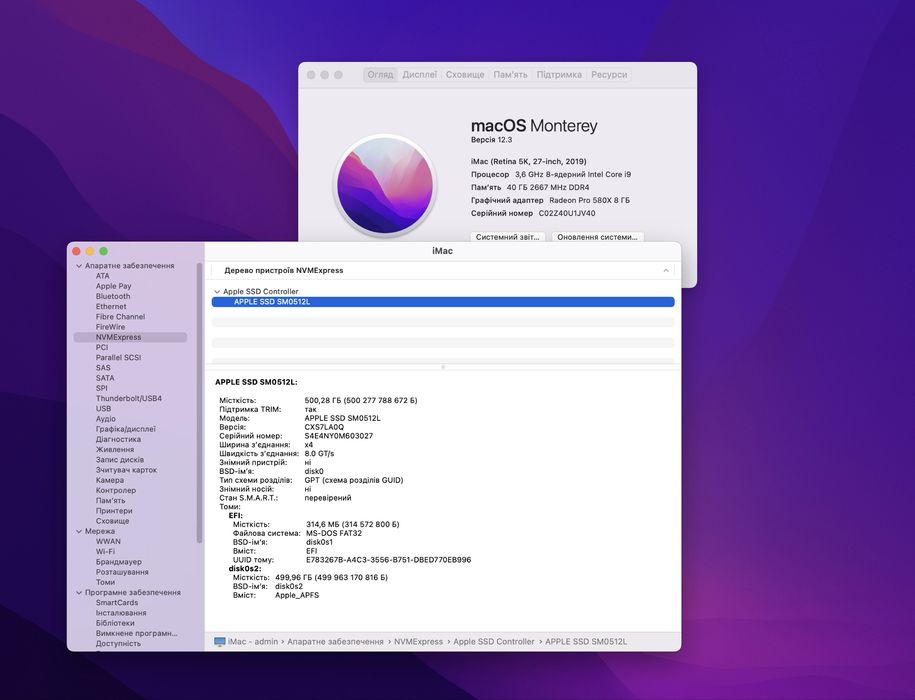Click the macOS Monterey logo image
Image resolution: width=915 pixels, height=700 pixels.
(x=385, y=186)
